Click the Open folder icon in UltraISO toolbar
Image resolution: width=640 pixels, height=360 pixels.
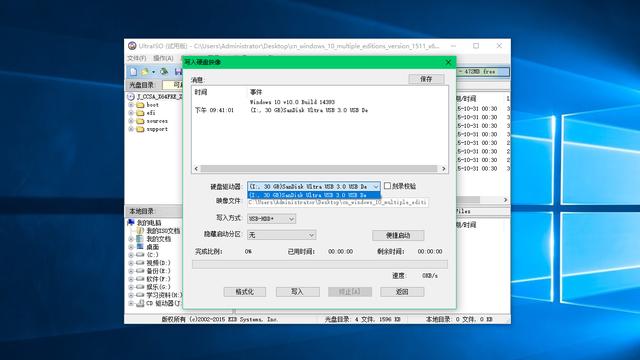(x=145, y=72)
